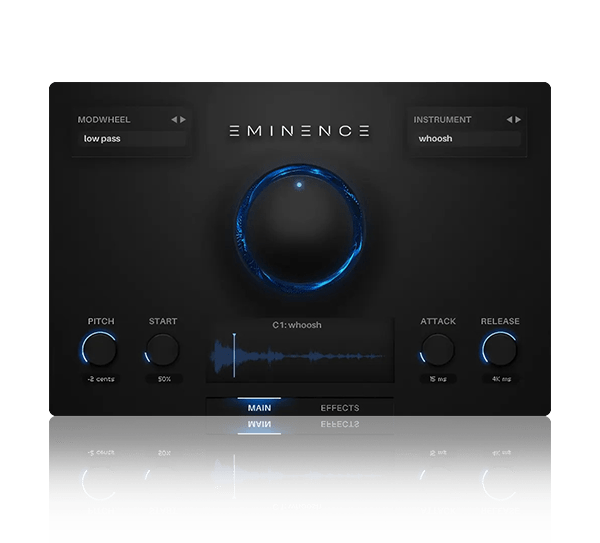
Task: Click the PITCH label
Action: 101,321
